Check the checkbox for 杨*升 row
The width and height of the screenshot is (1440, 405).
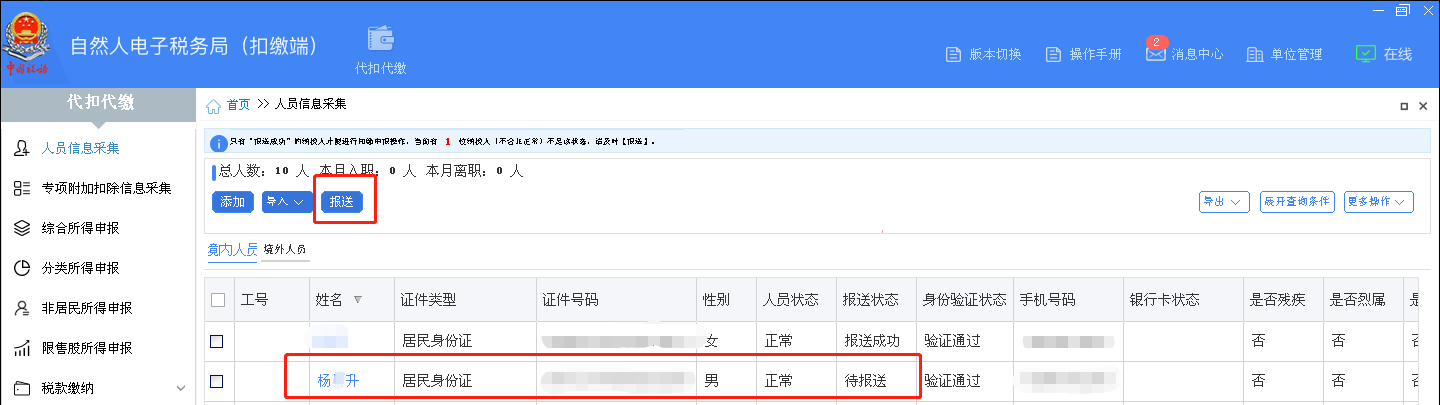pyautogui.click(x=217, y=381)
